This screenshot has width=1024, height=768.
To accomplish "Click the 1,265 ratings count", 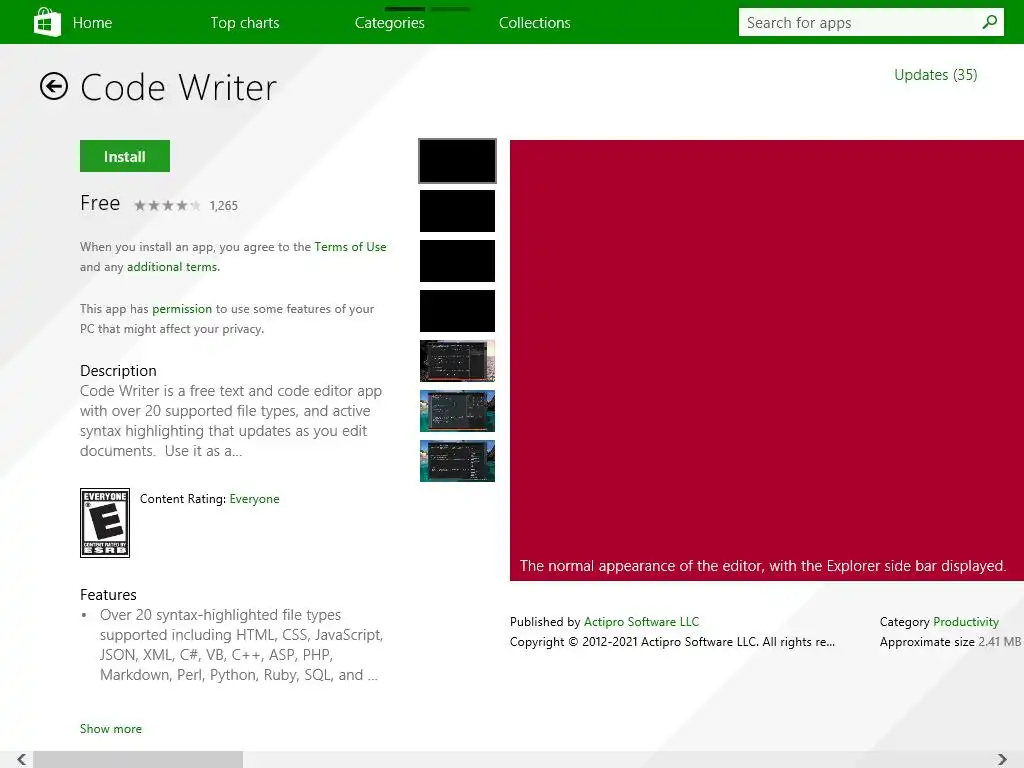I will (223, 206).
